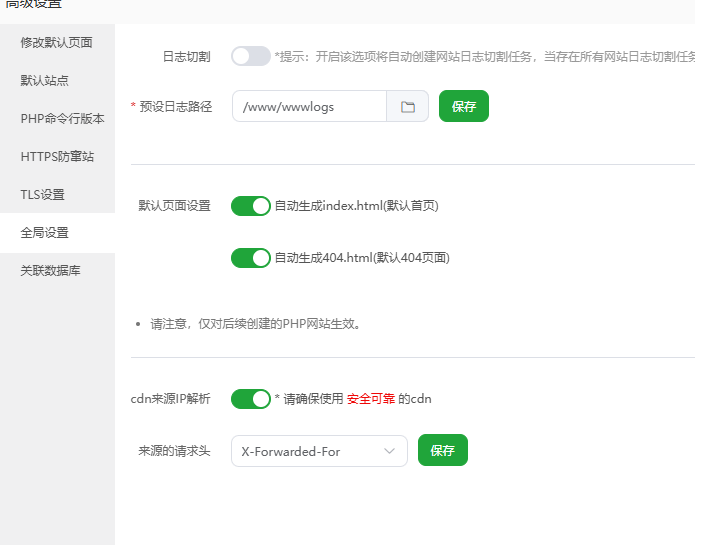Click the 自动生成404.html(默认404页面) label text
This screenshot has width=702, height=545.
point(362,258)
